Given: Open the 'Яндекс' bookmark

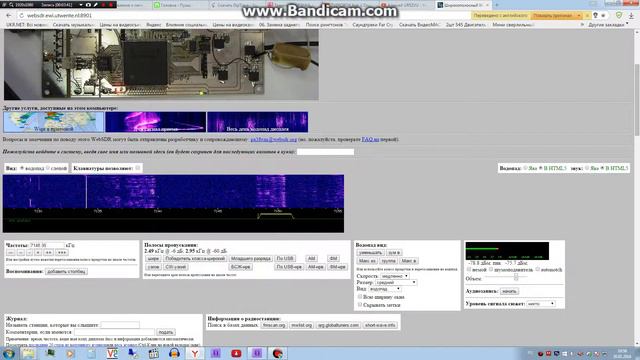Looking at the screenshot, I should click(x=153, y=25).
